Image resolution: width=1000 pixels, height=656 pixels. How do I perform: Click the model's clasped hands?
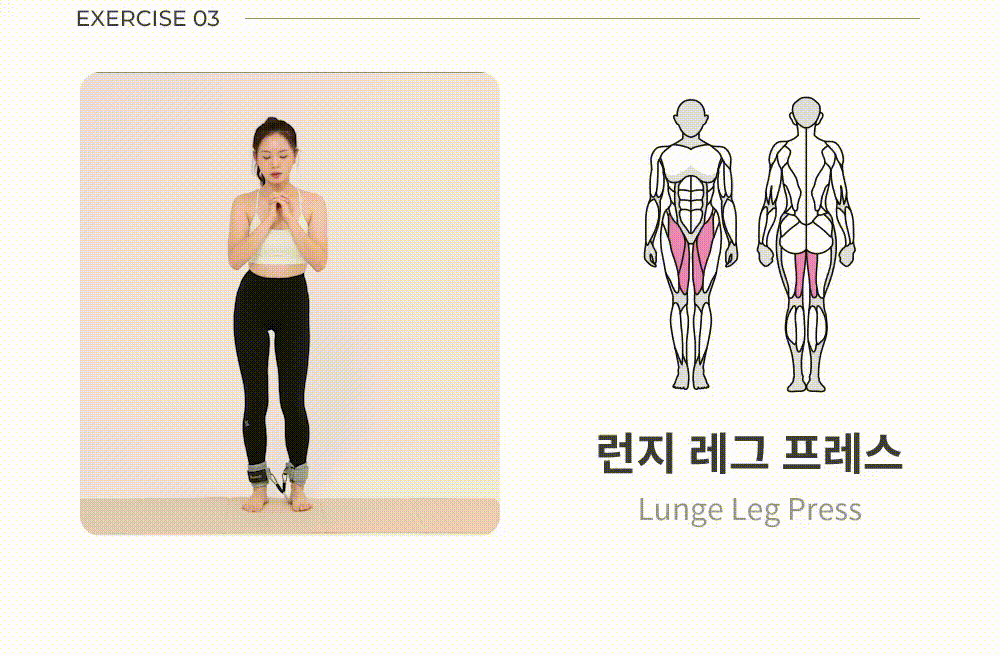pos(279,205)
